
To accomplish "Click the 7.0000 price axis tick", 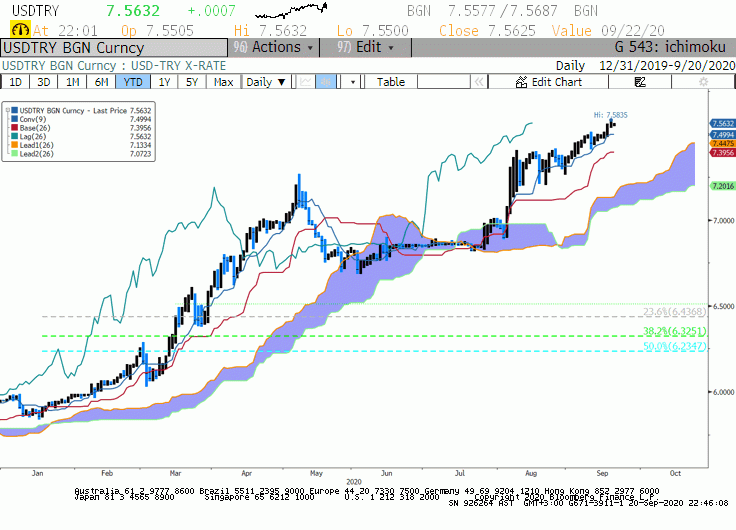I will pos(723,220).
